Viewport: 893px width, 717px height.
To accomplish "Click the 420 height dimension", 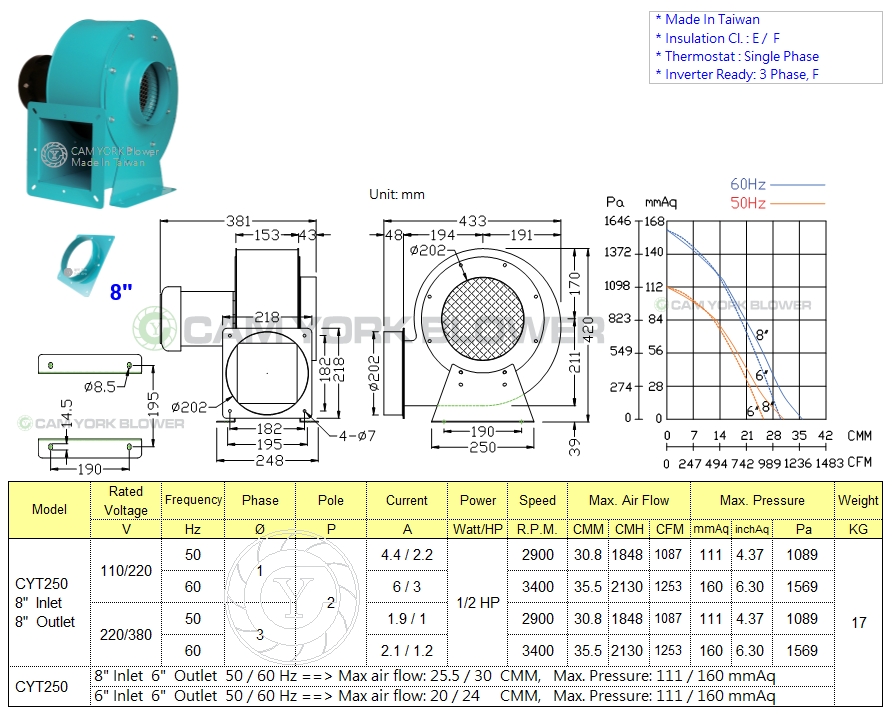I will 588,330.
